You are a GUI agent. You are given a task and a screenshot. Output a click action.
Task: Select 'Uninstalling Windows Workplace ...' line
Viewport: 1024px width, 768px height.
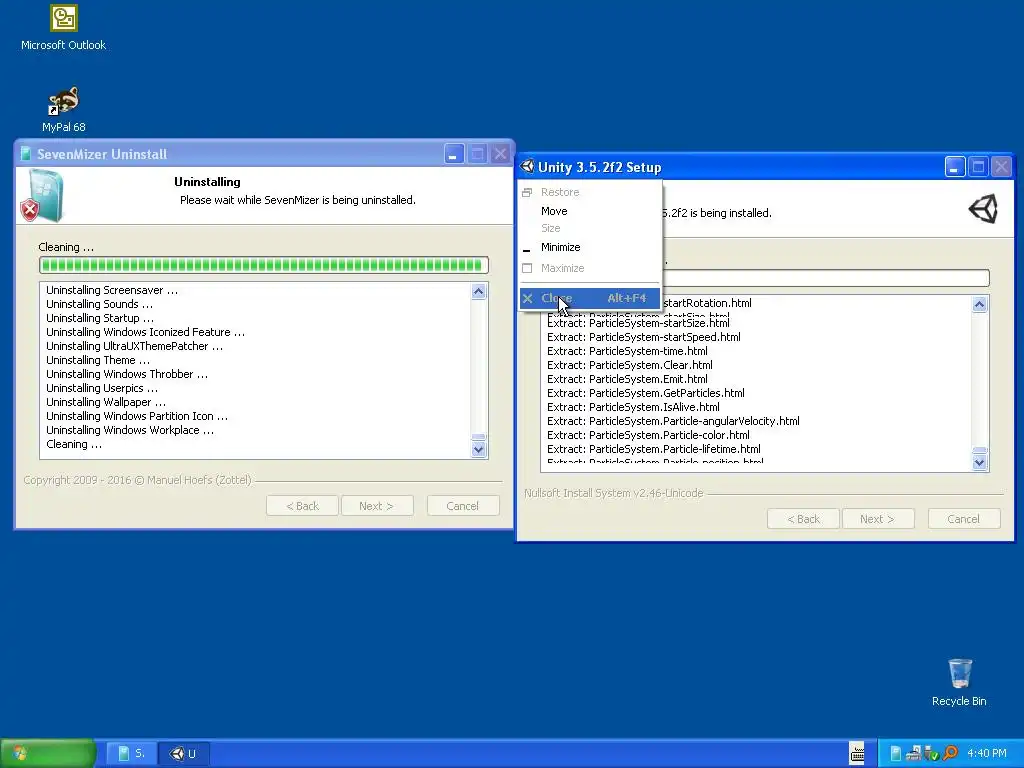(x=130, y=430)
